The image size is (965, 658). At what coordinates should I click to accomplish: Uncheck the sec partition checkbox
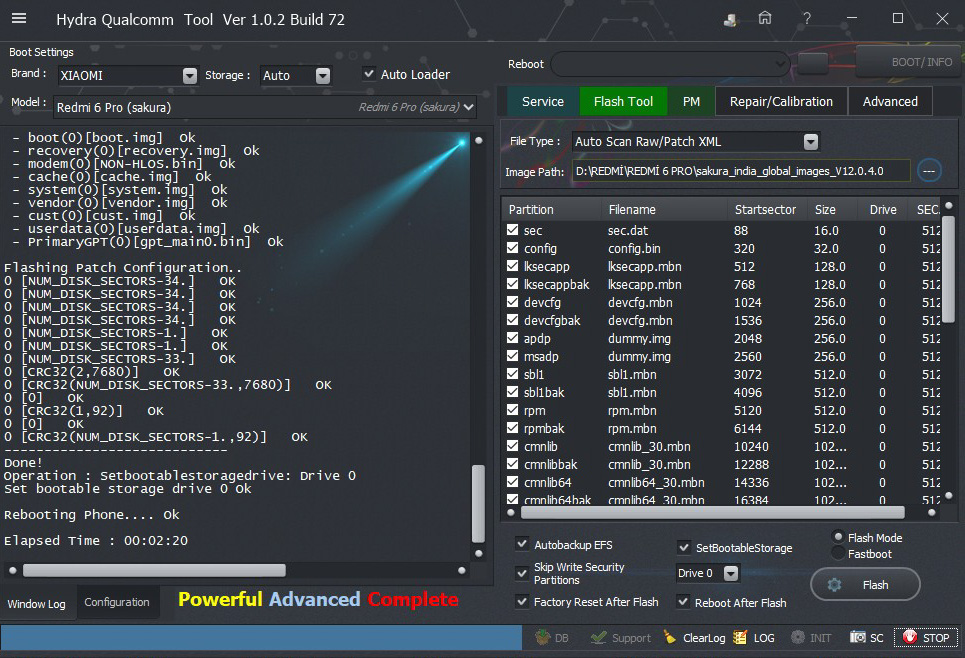(512, 230)
